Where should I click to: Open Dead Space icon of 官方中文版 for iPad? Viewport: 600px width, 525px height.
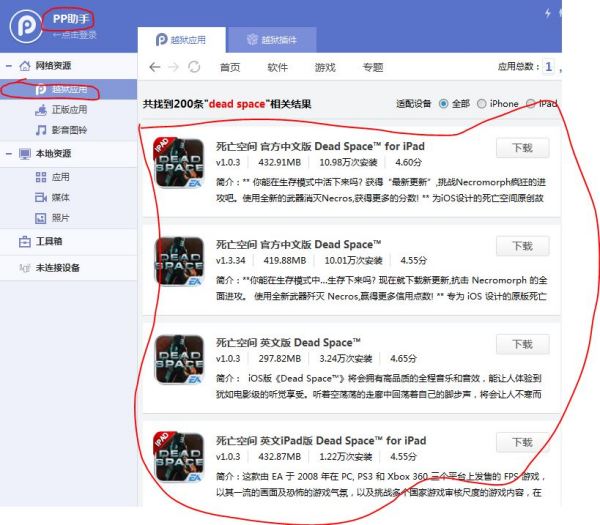tap(179, 163)
